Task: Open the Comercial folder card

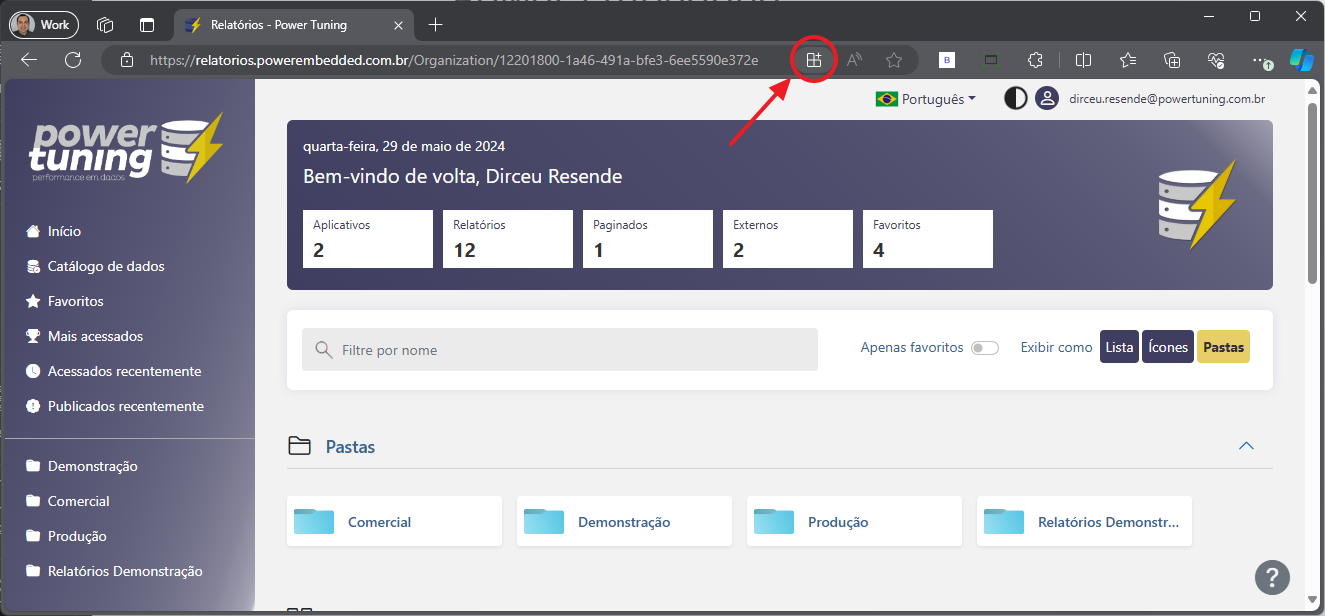Action: pyautogui.click(x=394, y=522)
